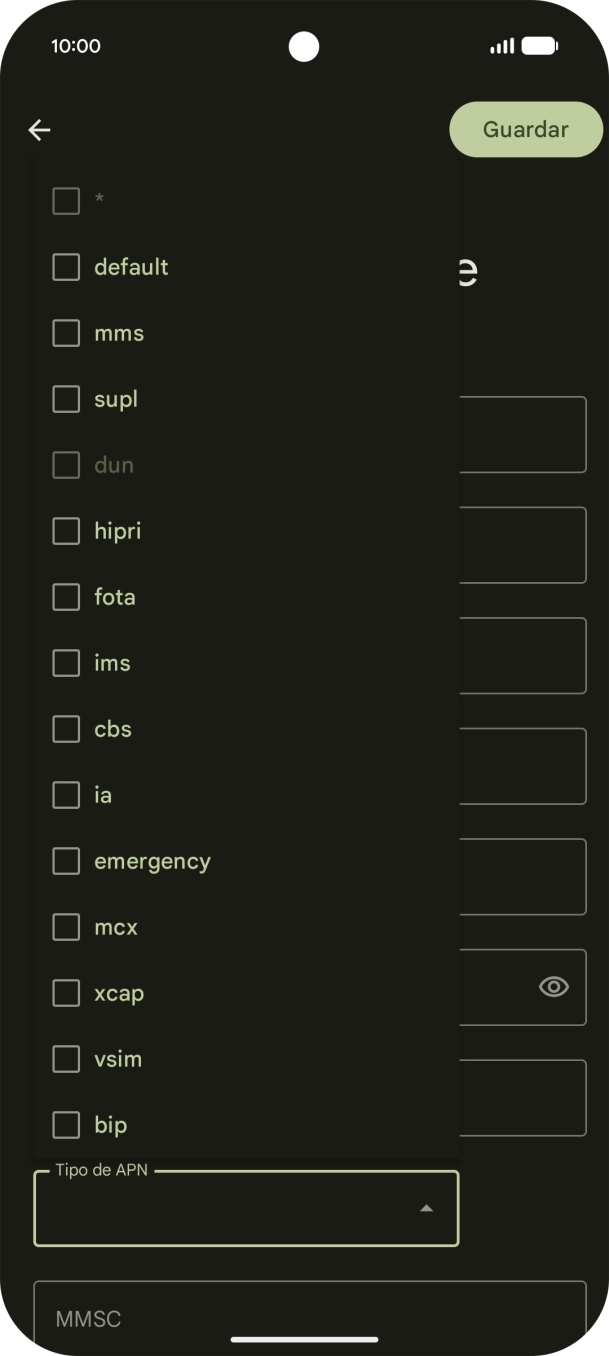609x1356 pixels.
Task: Check the mcx checkbox
Action: (66, 927)
